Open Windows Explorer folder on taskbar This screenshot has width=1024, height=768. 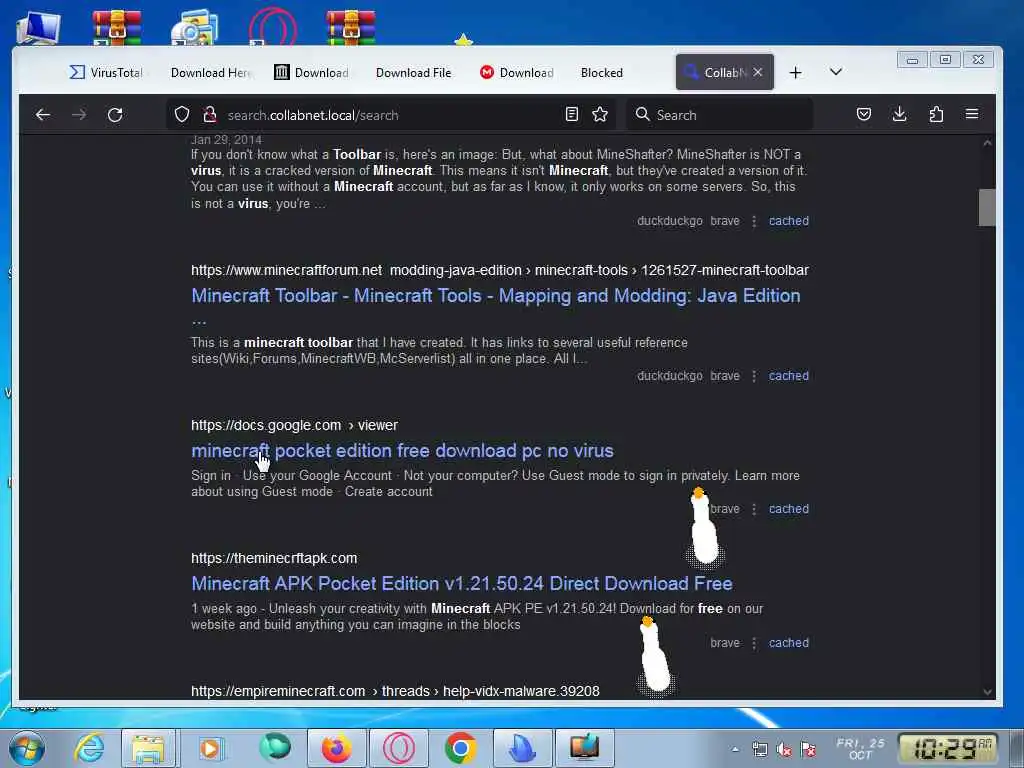click(x=148, y=748)
